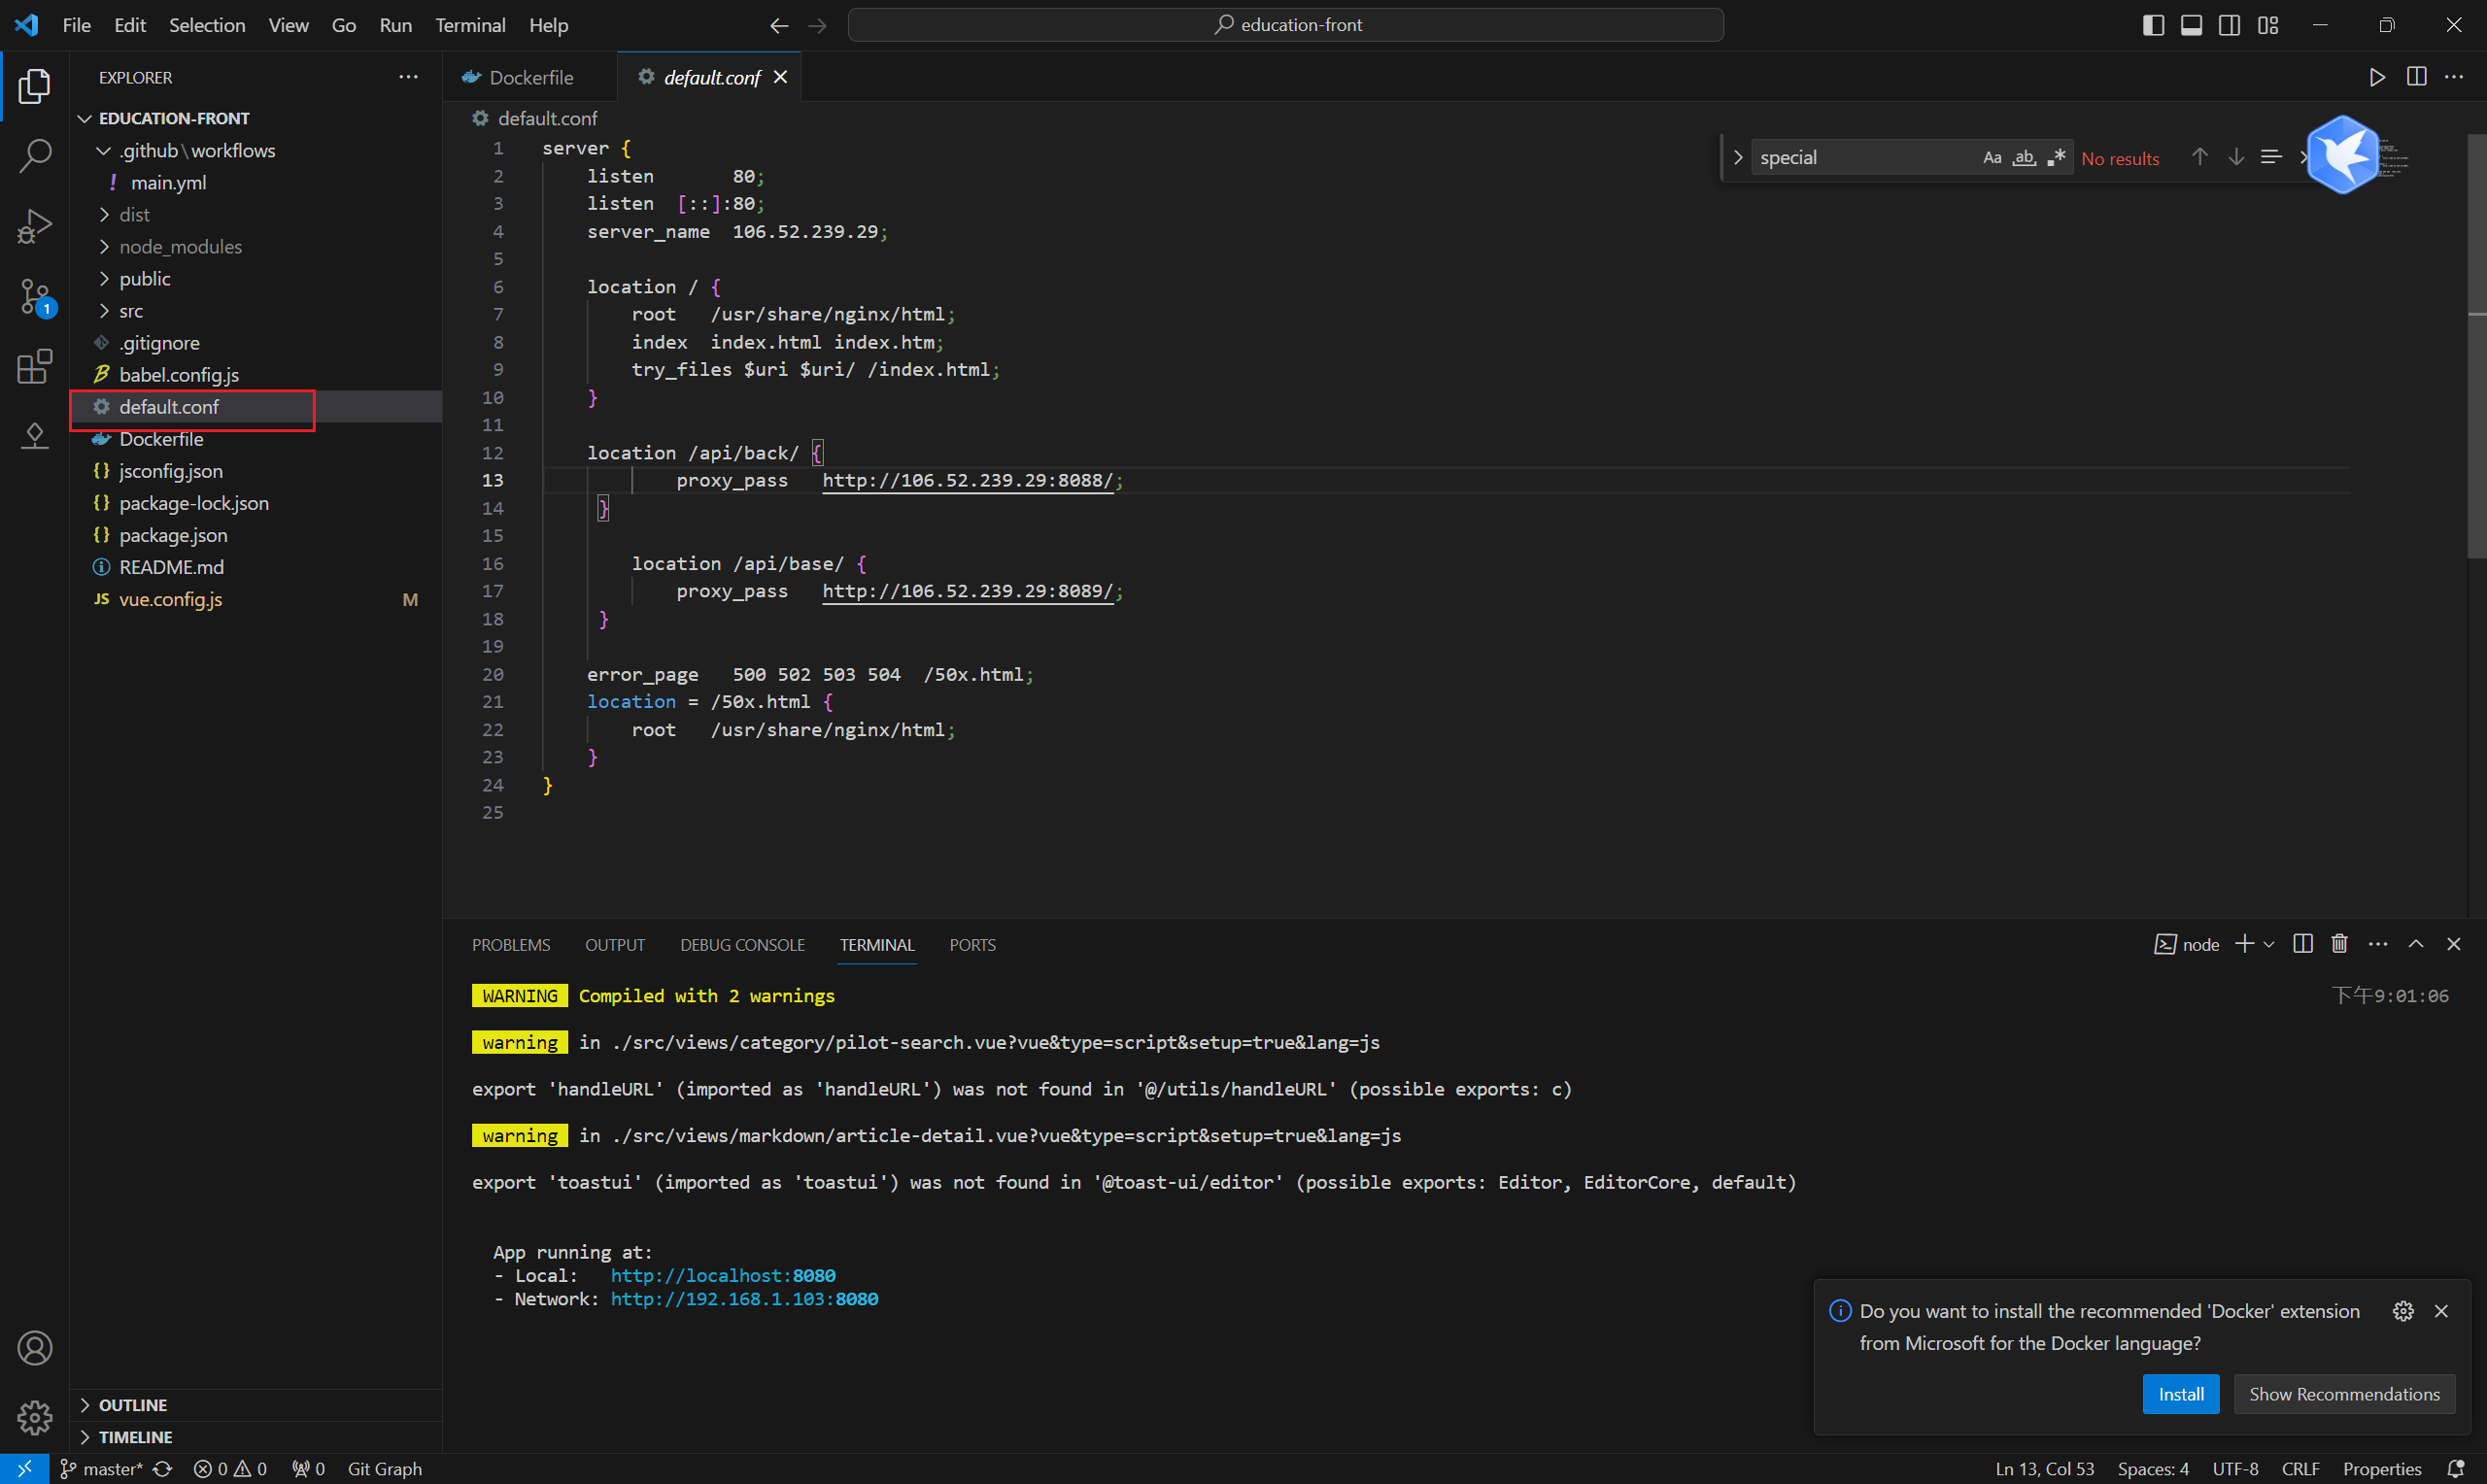Switch to the PROBLEMS panel tab
Screen dimensions: 2487x1484
(x=510, y=945)
